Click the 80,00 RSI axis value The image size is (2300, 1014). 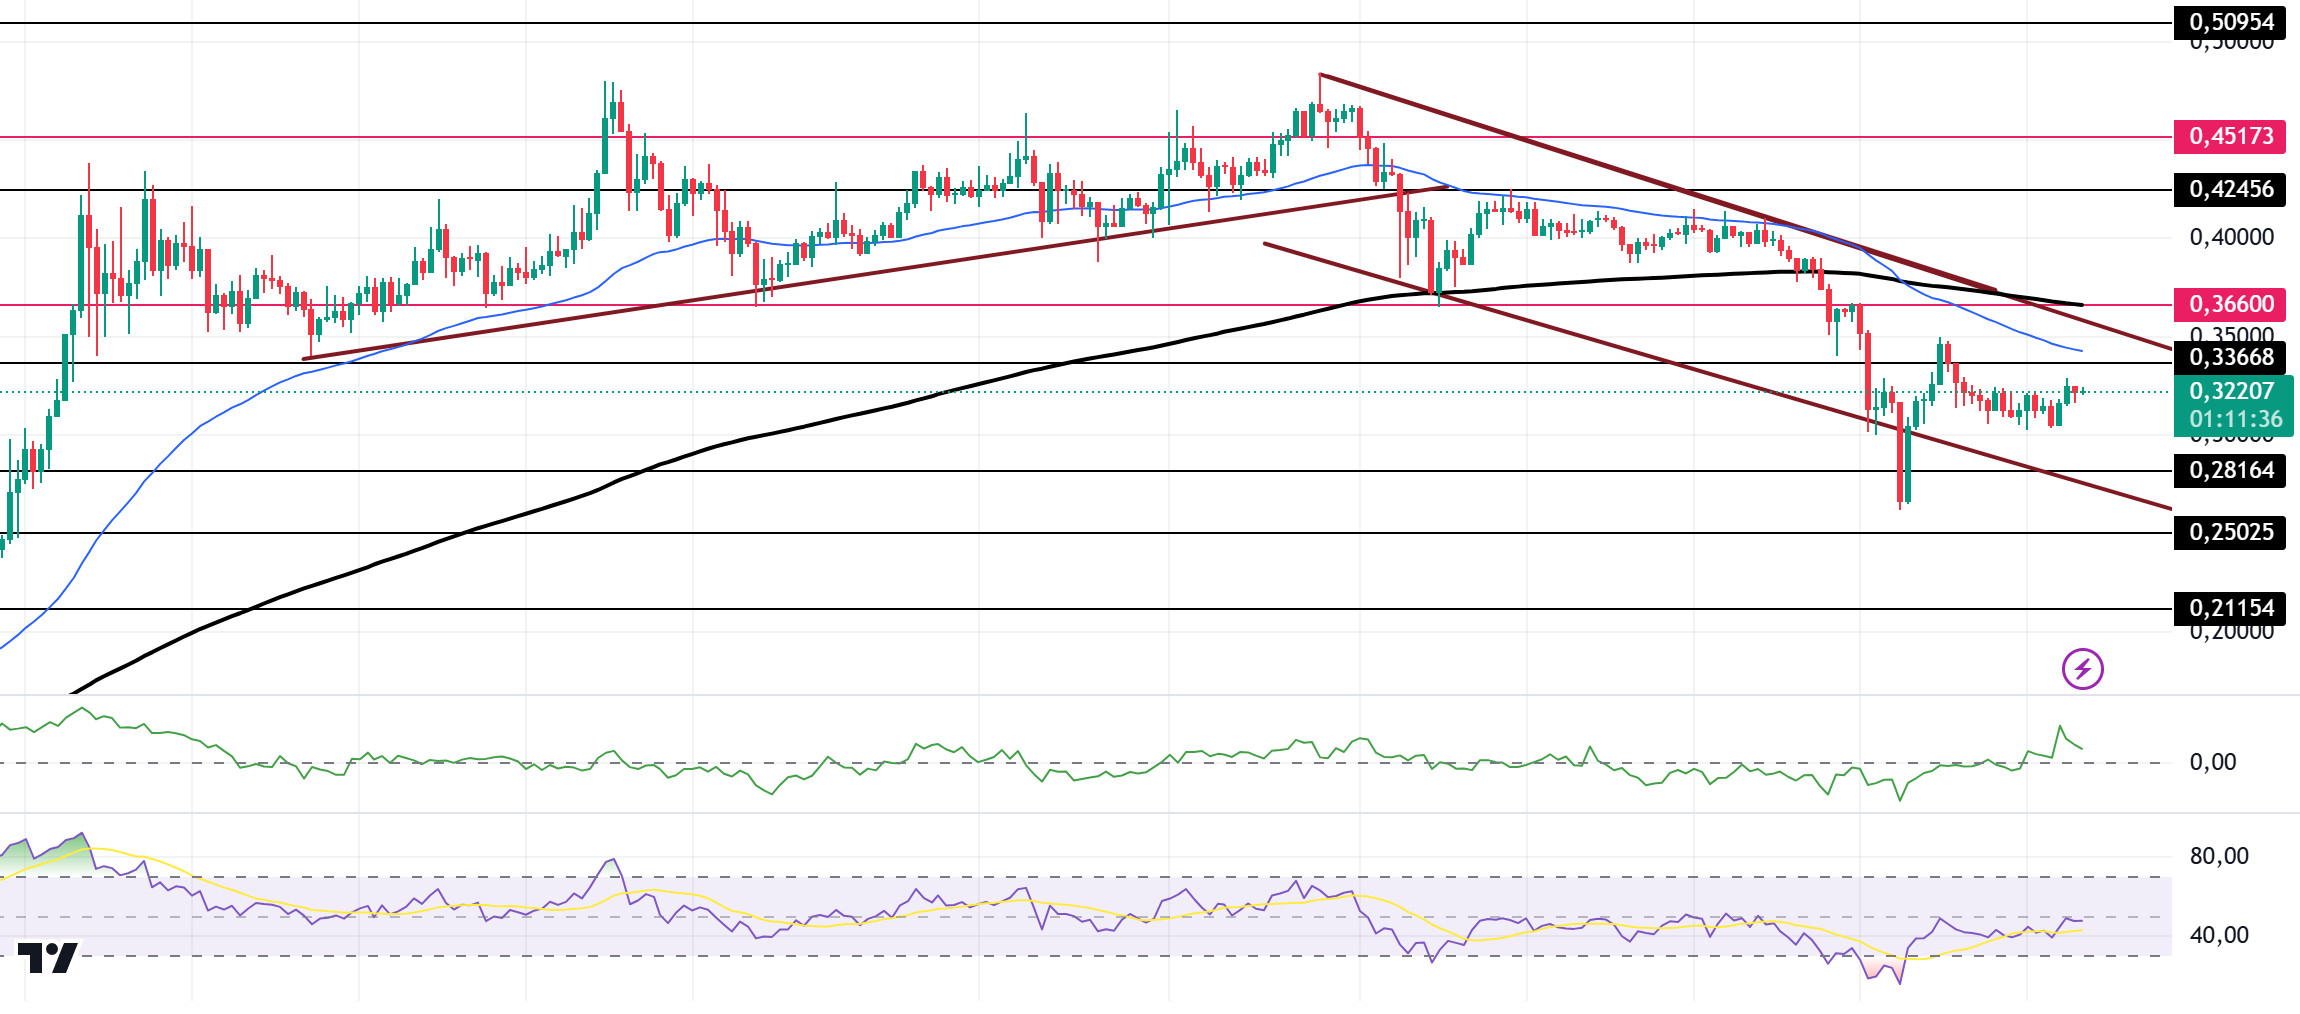(x=2219, y=856)
